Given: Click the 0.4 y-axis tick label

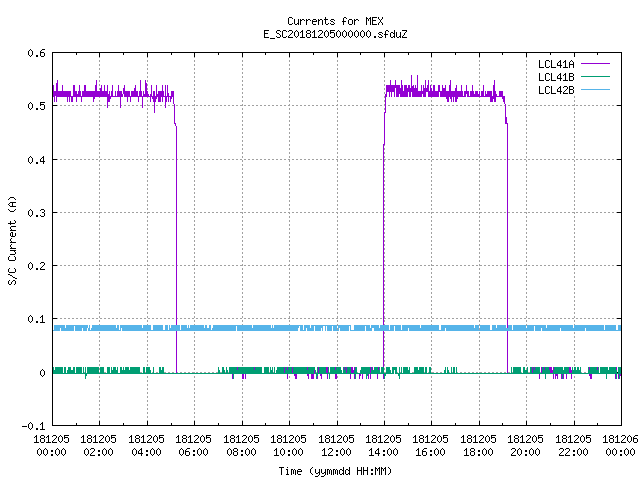Looking at the screenshot, I should pyautogui.click(x=36, y=160).
